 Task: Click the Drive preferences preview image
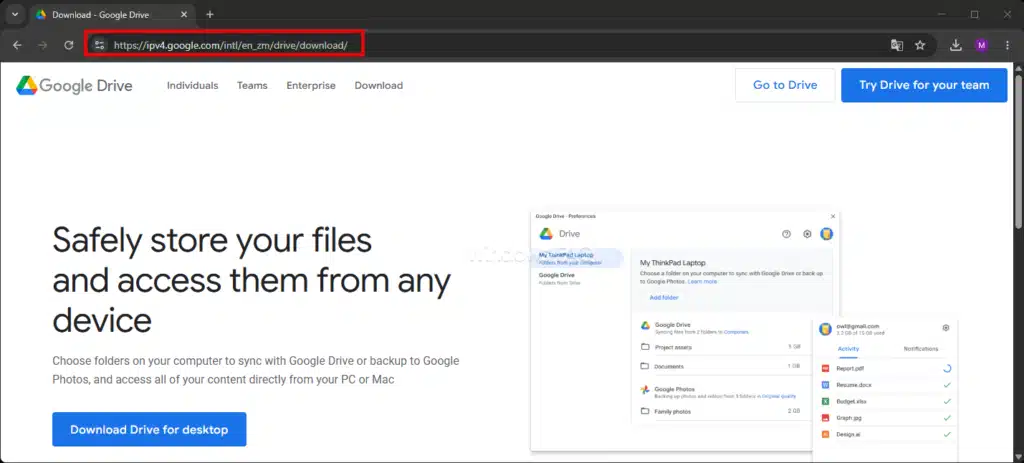pyautogui.click(x=744, y=334)
